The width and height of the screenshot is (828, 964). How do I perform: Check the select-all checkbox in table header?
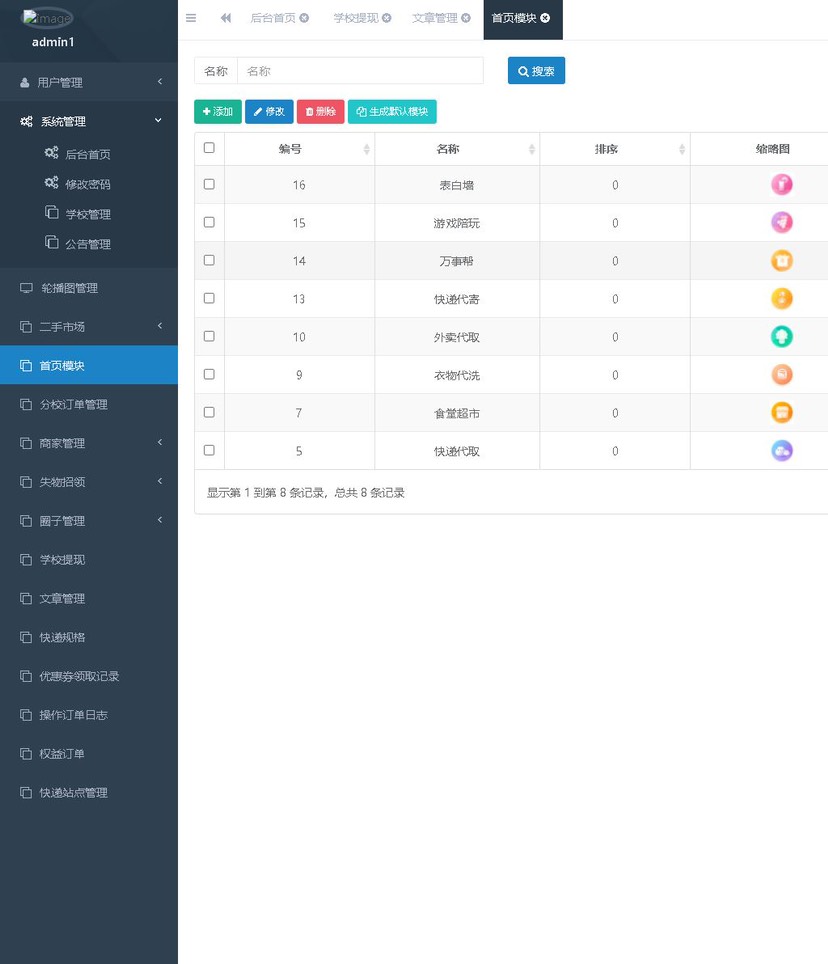(209, 147)
